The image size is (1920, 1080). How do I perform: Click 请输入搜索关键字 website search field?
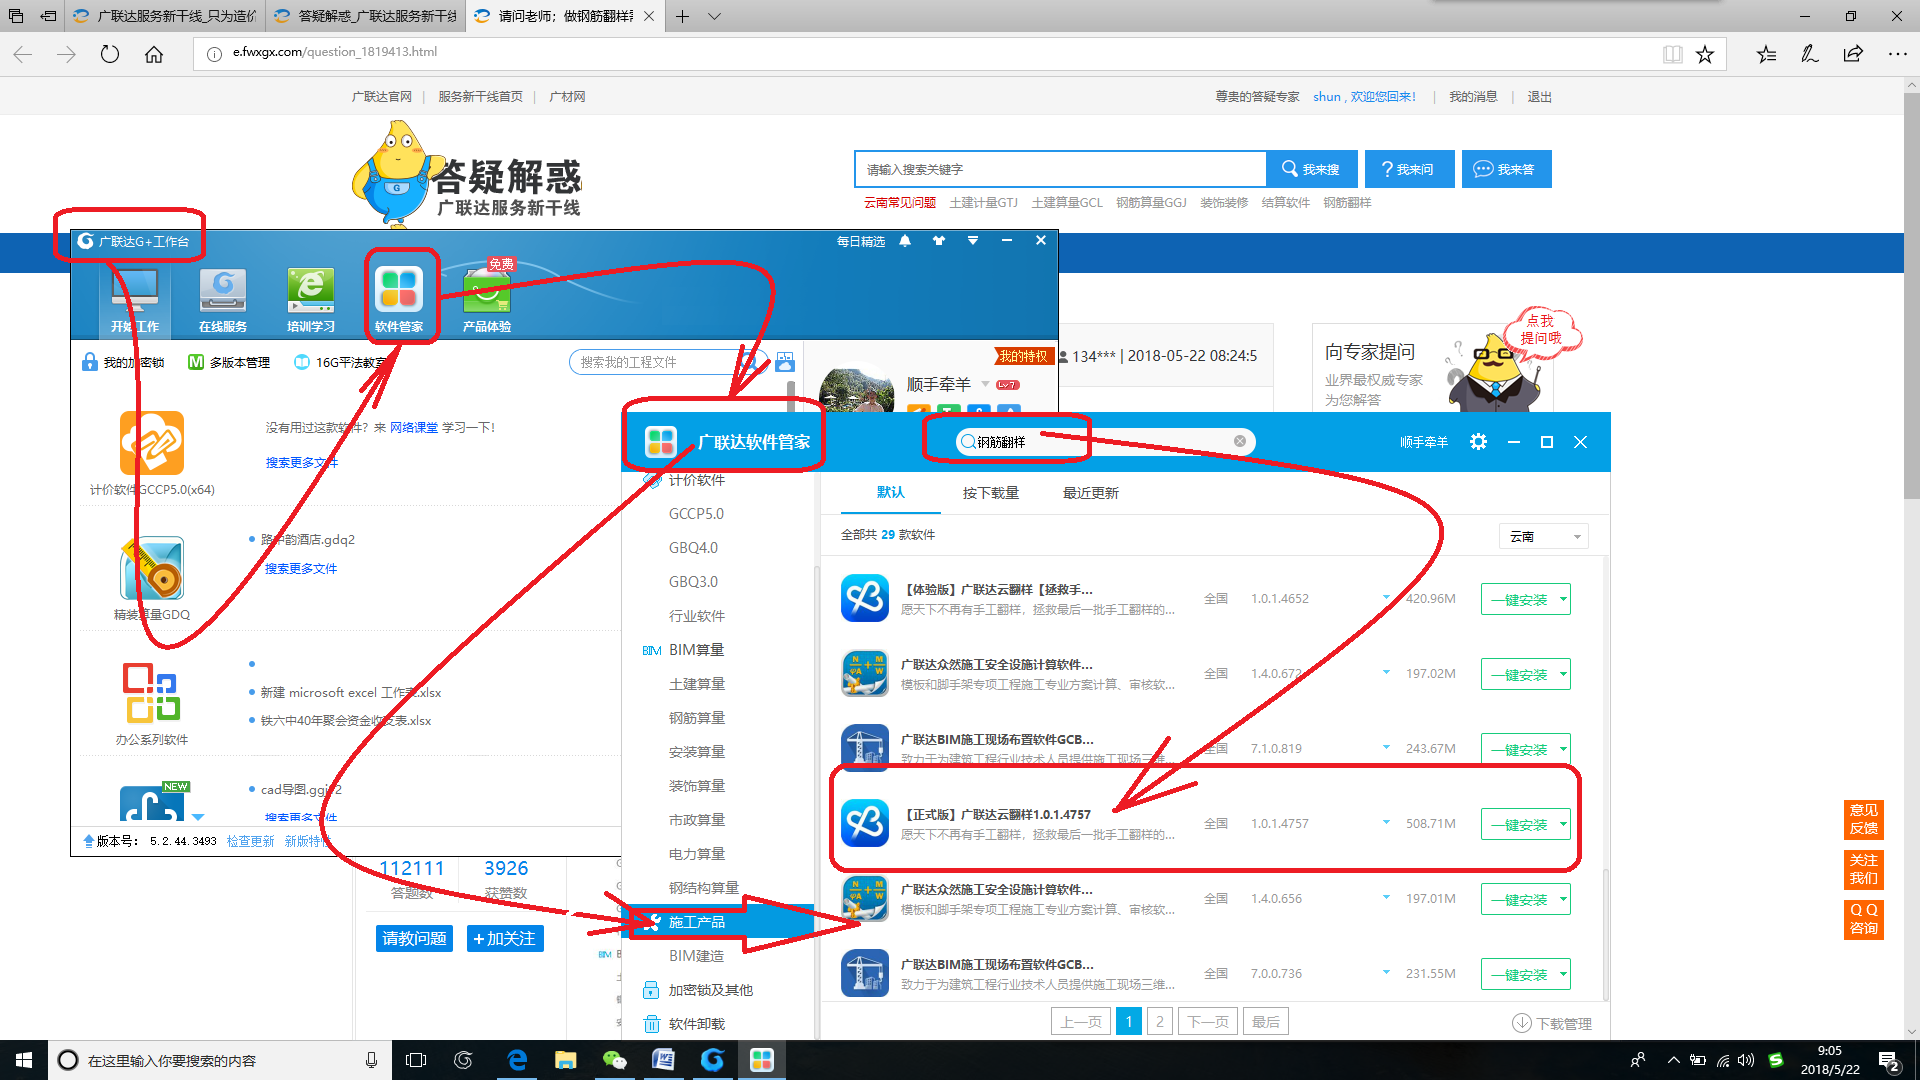coord(1060,169)
